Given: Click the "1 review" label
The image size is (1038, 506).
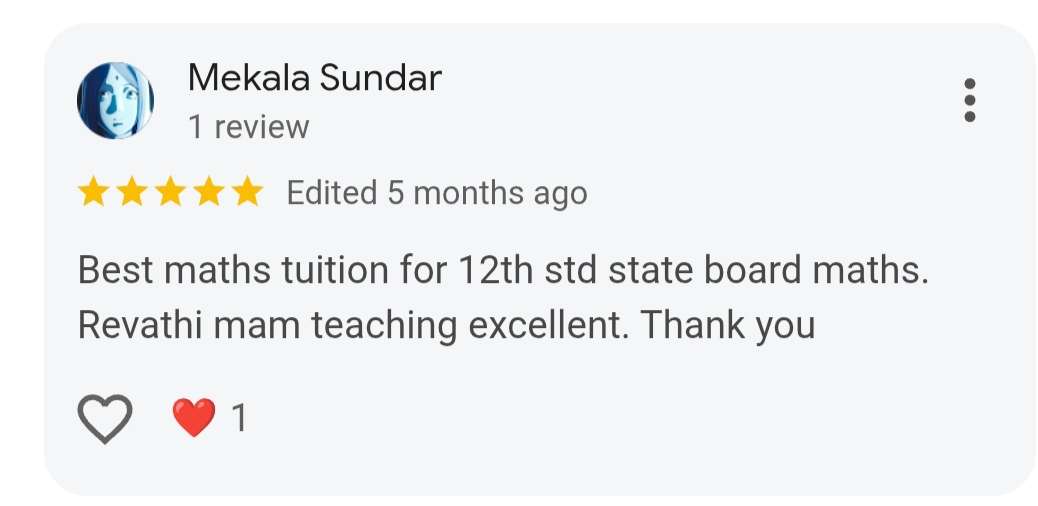Looking at the screenshot, I should pos(248,127).
